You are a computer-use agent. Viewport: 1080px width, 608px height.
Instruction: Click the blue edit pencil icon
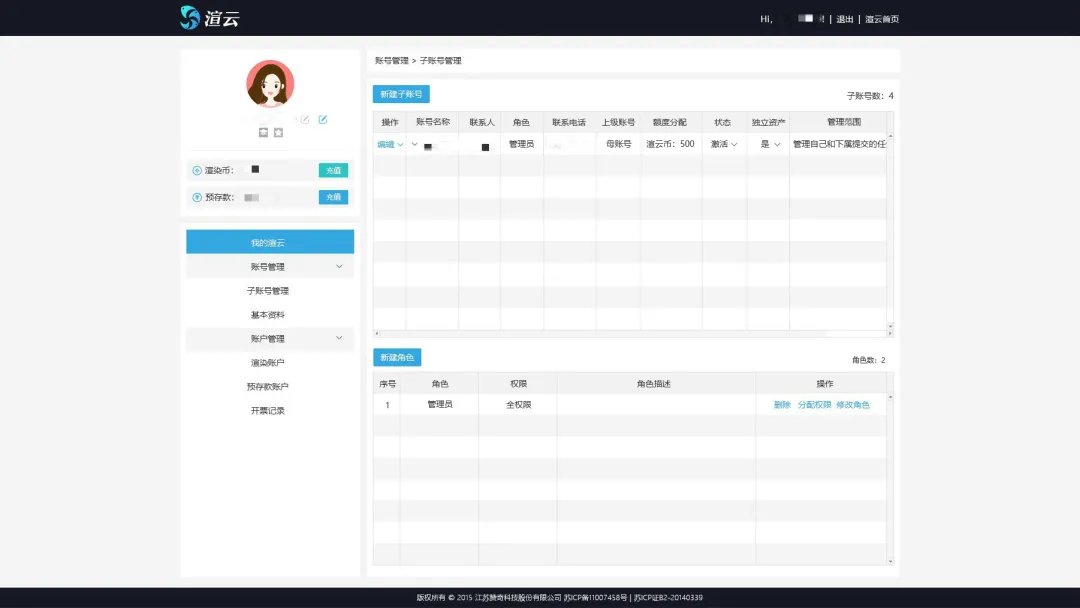(x=323, y=120)
